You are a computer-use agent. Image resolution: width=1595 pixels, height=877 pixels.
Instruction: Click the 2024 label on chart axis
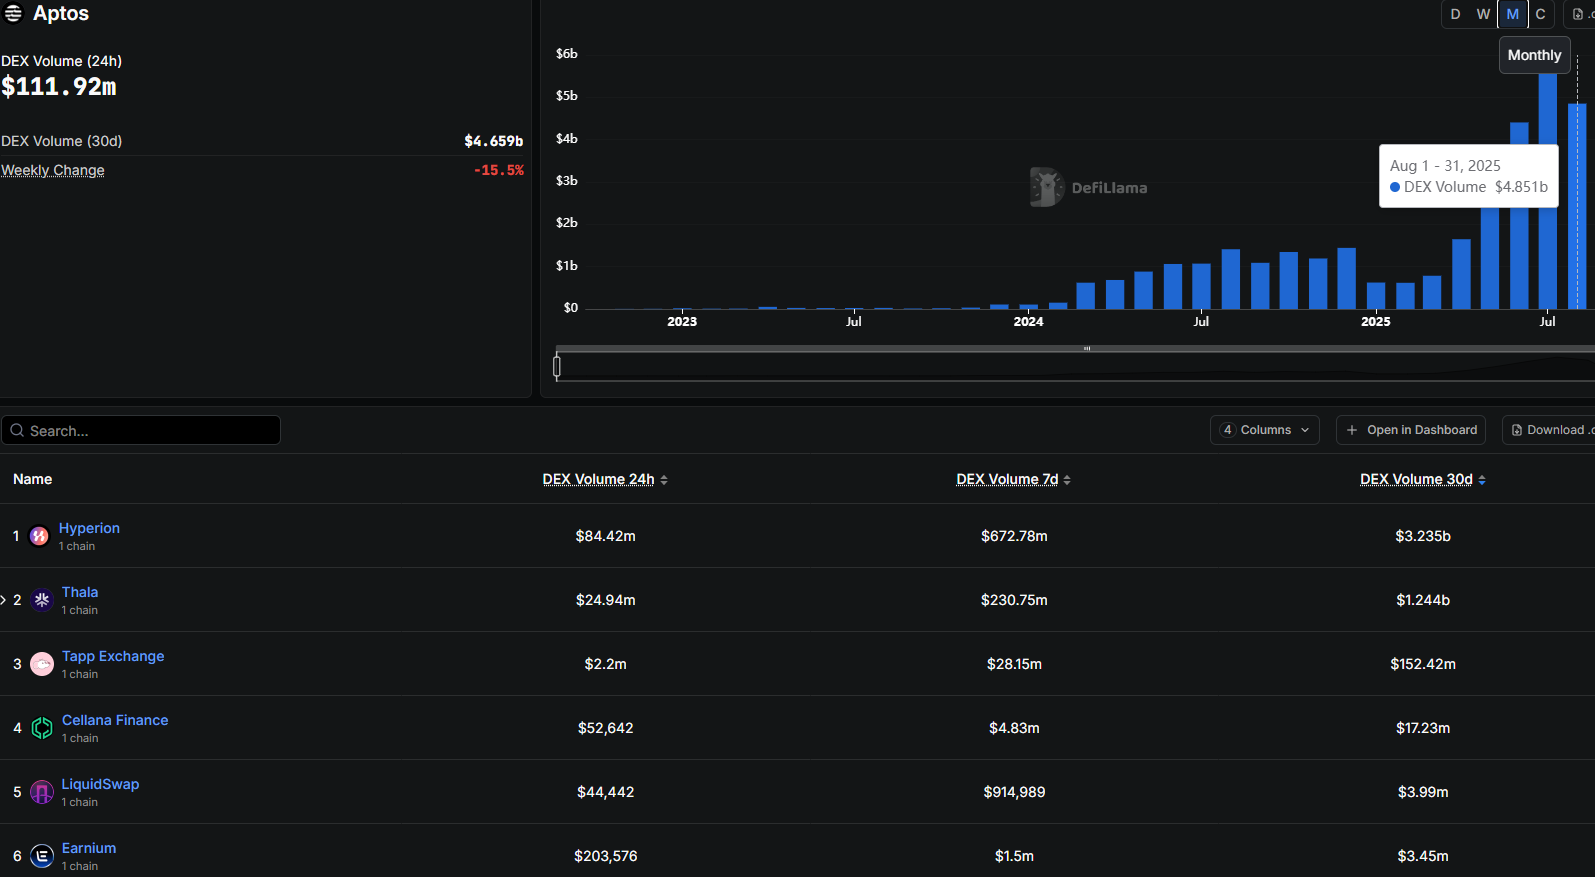[1028, 321]
